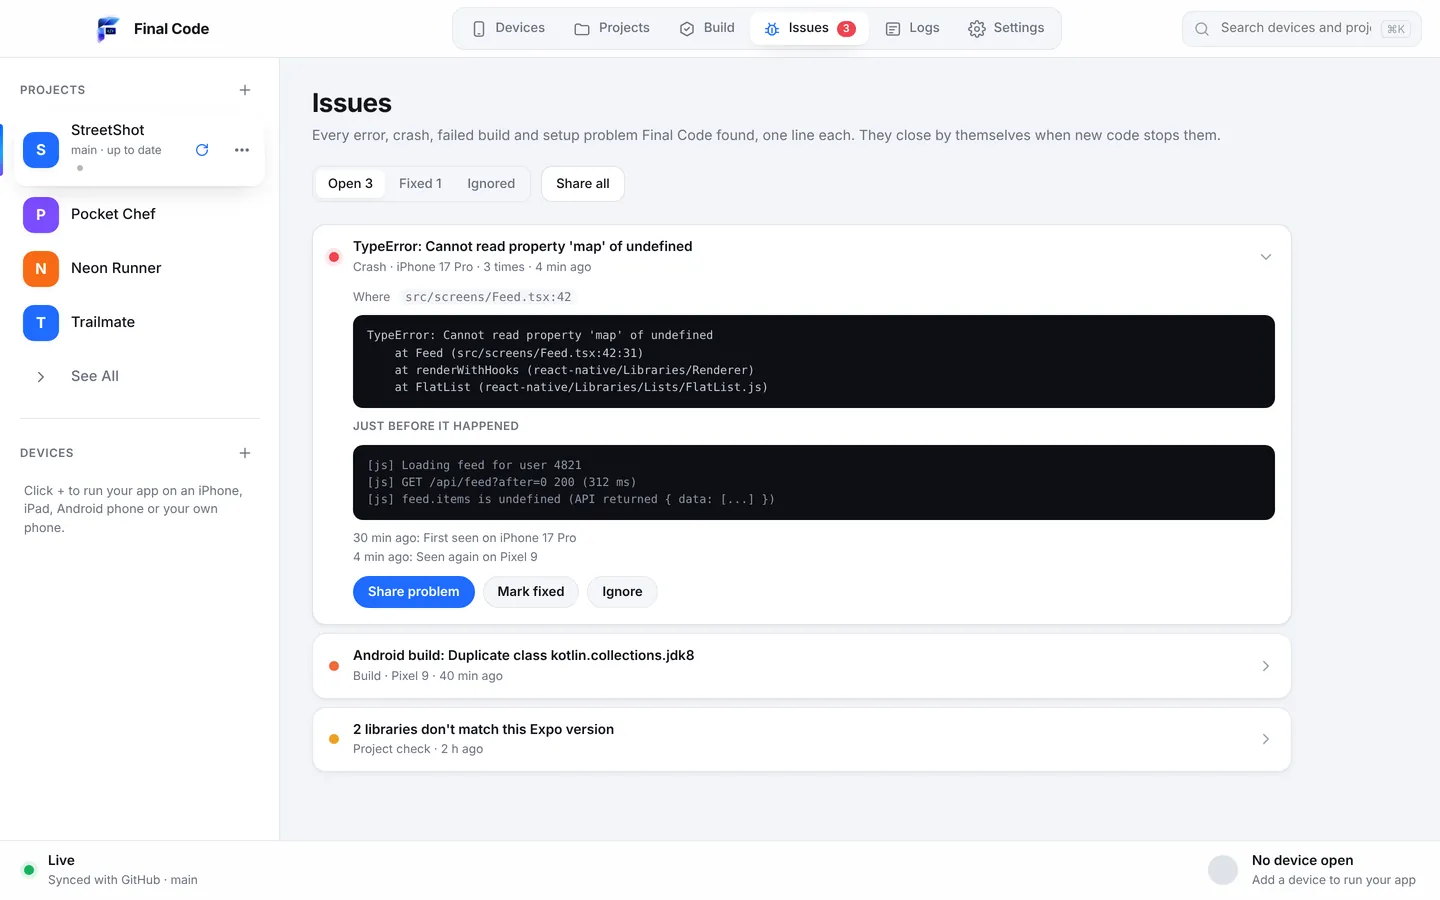
Task: Go to the Projects tab
Action: coord(612,28)
